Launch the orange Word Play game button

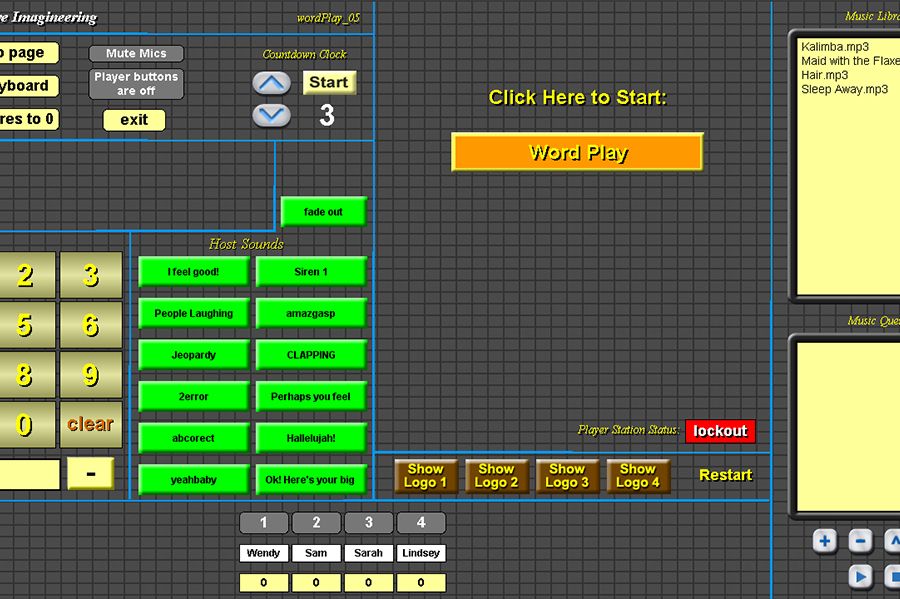[577, 153]
